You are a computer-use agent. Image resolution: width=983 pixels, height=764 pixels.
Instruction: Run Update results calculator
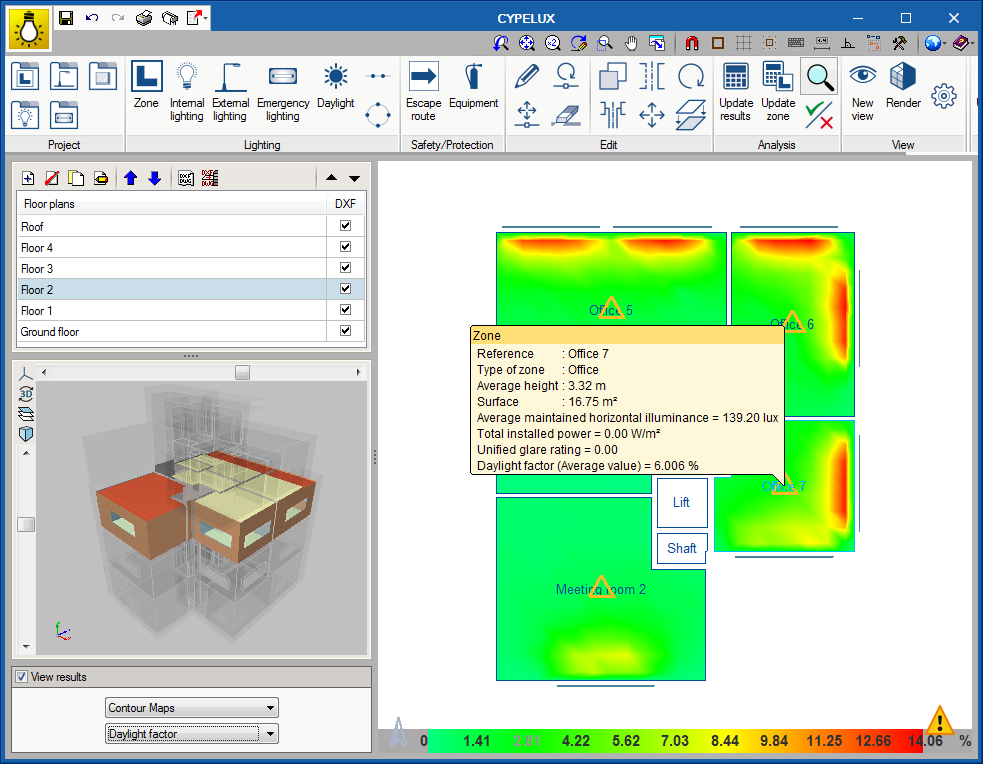coord(735,89)
